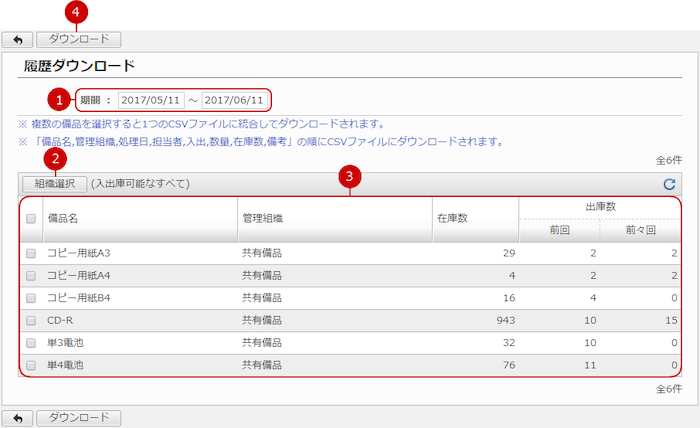Screen dimensions: 700x428
Task: Click the bottom back arrow icon
Action: (x=17, y=417)
